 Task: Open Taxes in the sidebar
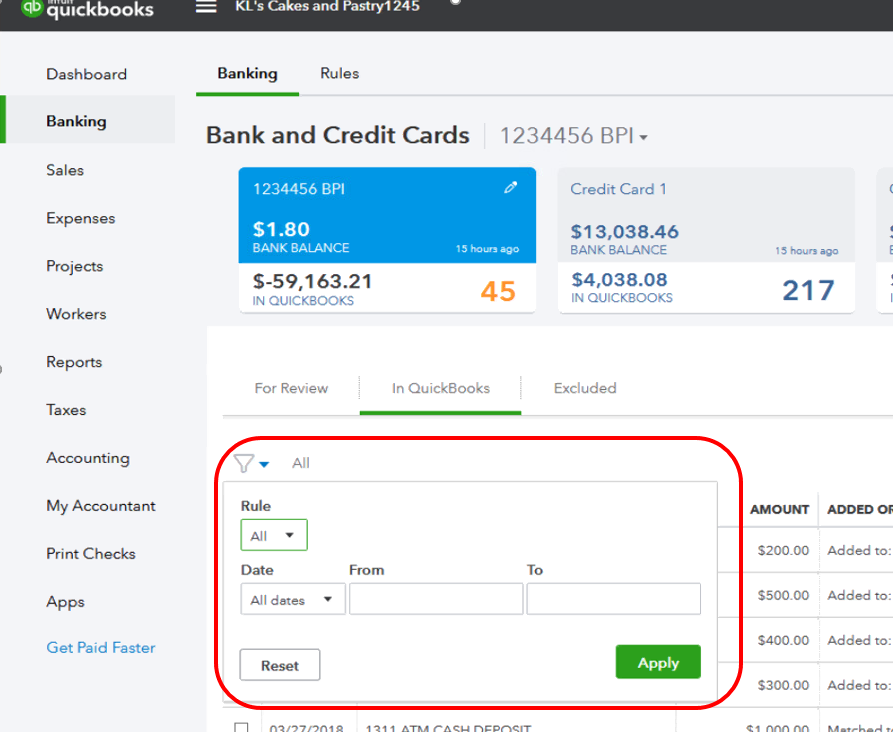click(66, 410)
